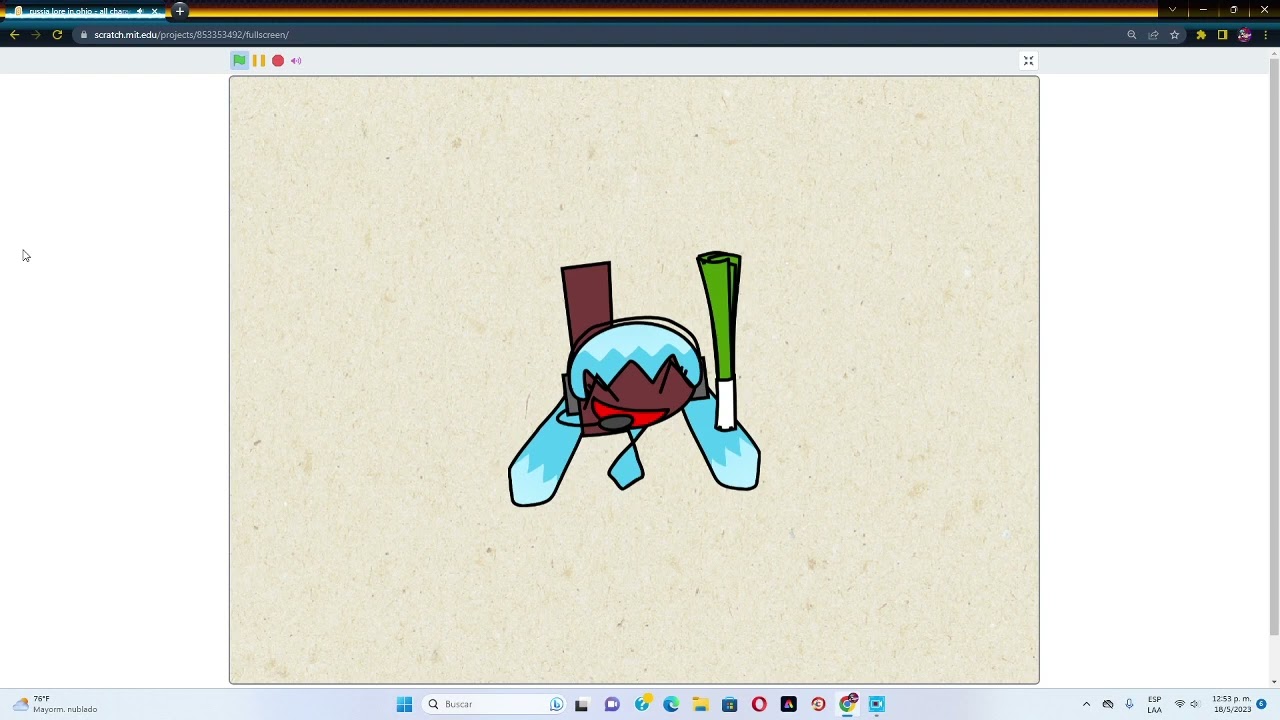Click the green flag to start project
The image size is (1280, 720).
tap(239, 61)
